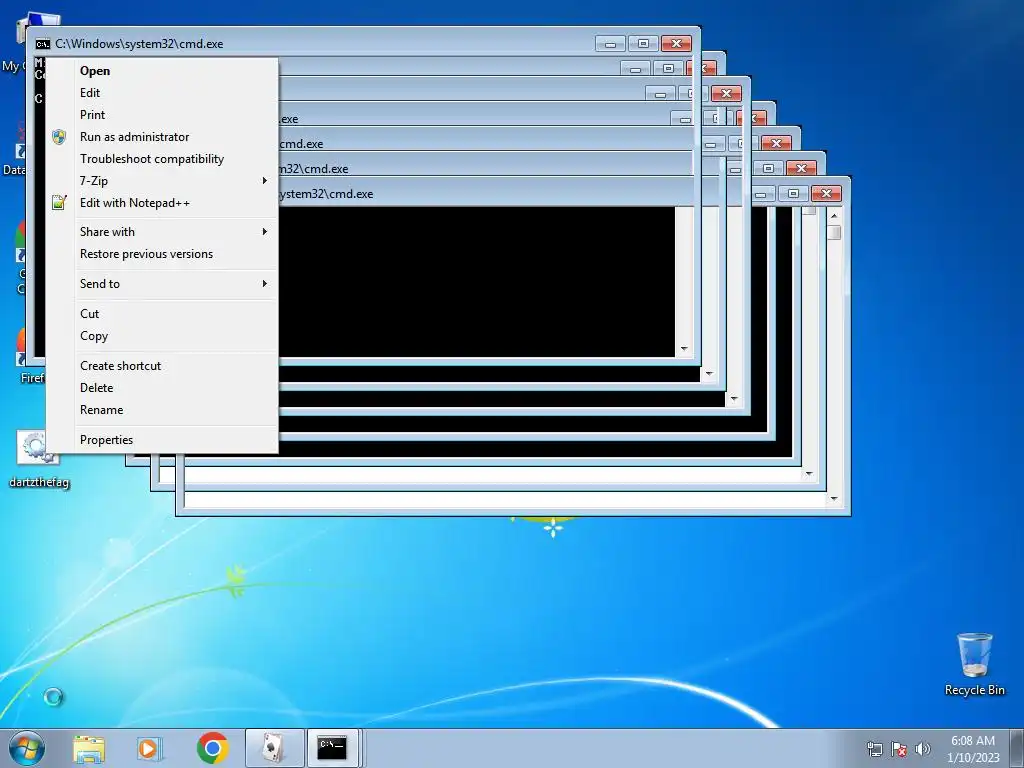The width and height of the screenshot is (1024, 768).
Task: Click the Show desktop button
Action: point(1017,748)
